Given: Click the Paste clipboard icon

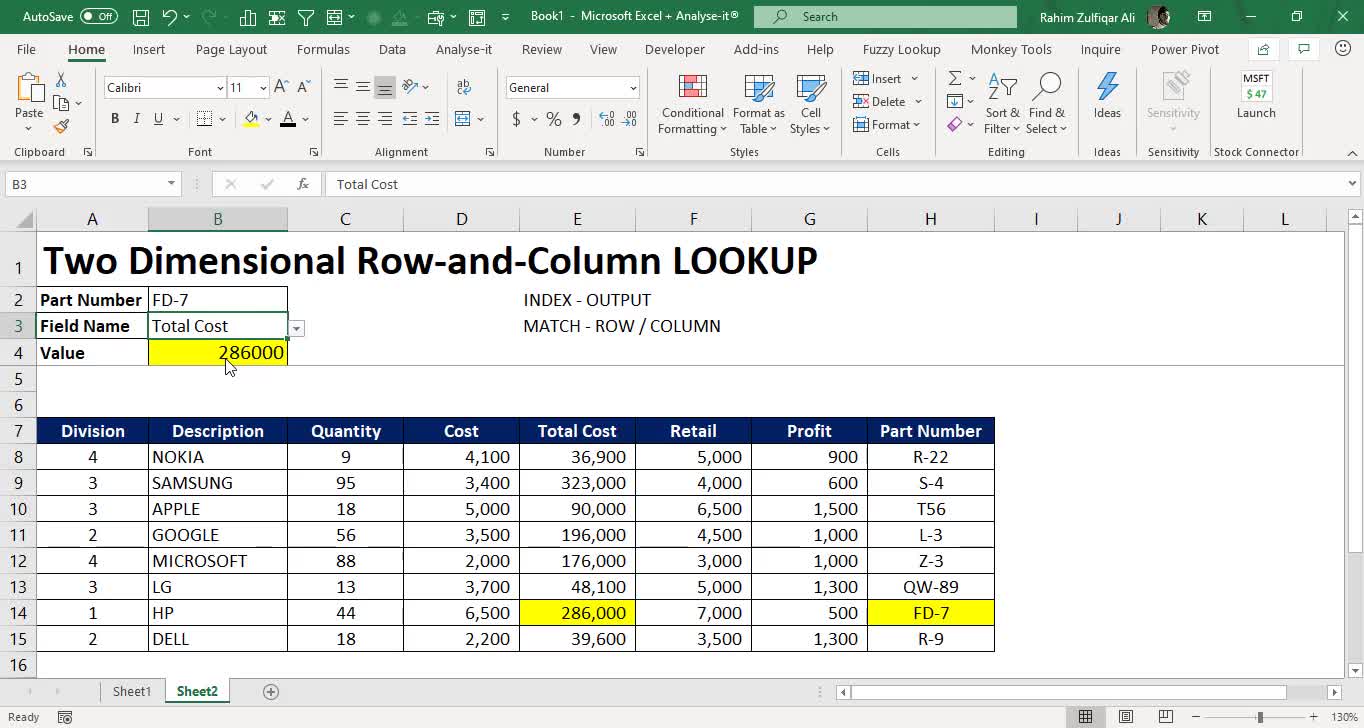Looking at the screenshot, I should (x=29, y=89).
